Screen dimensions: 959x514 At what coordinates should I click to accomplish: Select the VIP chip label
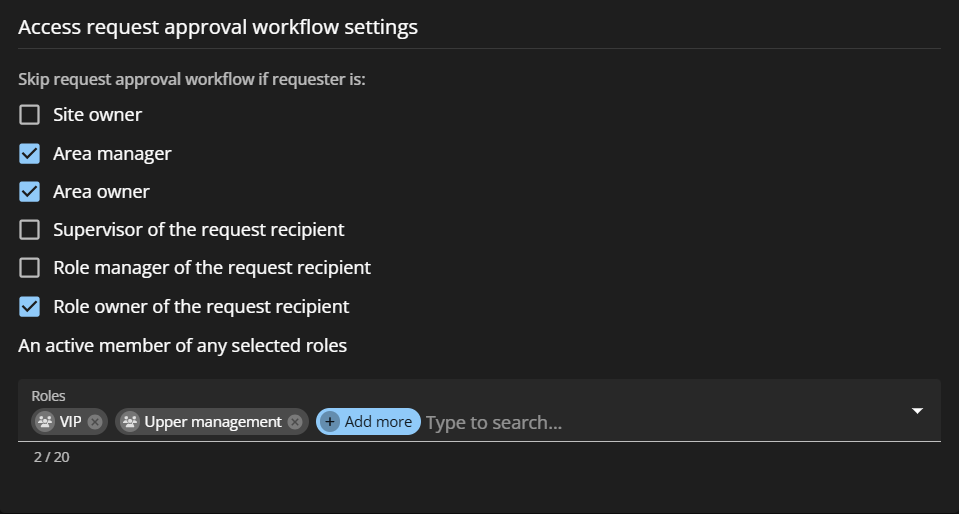[70, 422]
